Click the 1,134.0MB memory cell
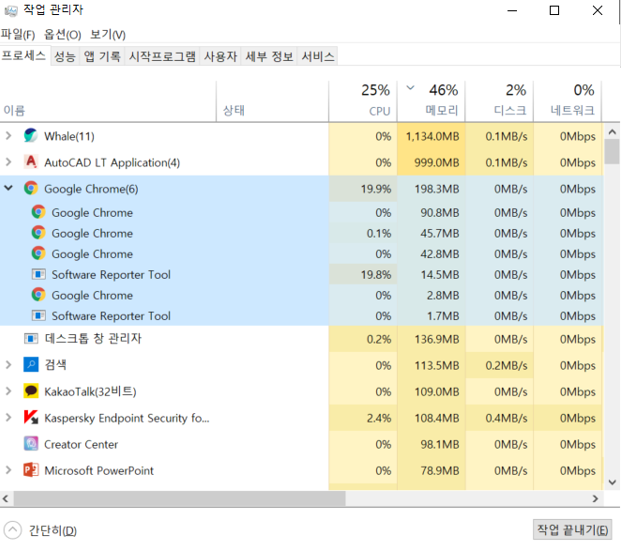 point(431,136)
